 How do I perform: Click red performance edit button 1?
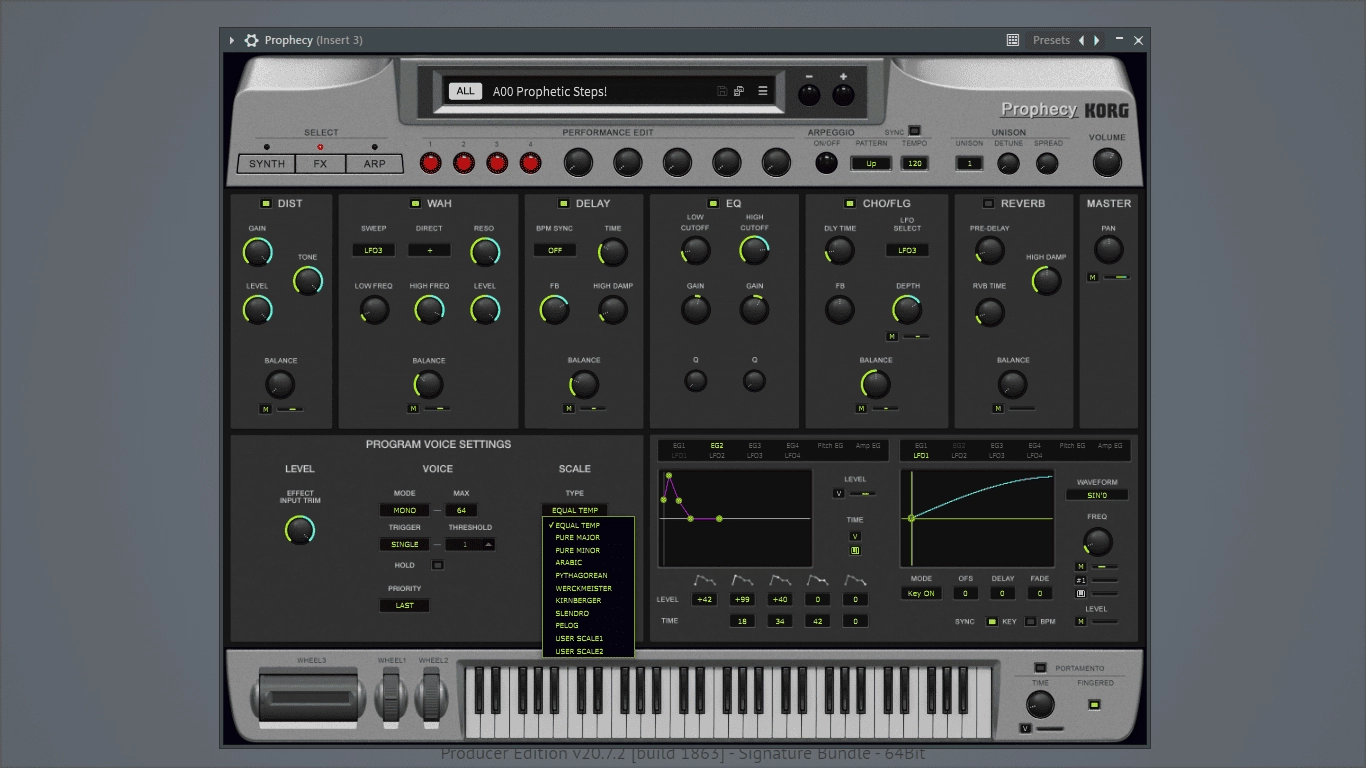pos(431,163)
